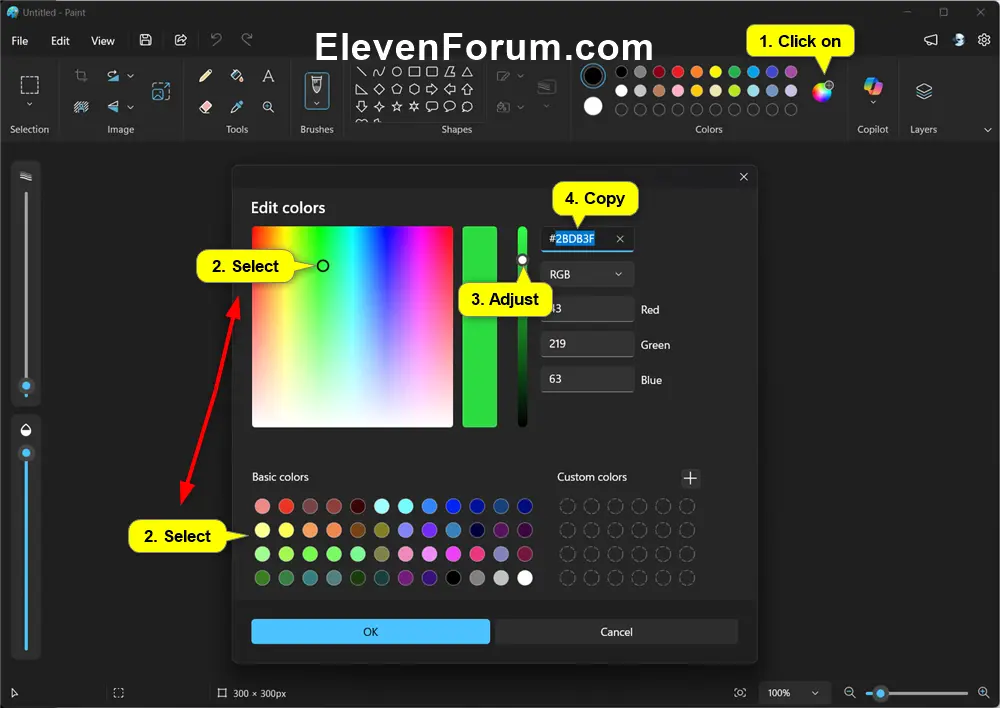
Task: Click the color spectrum selector circle
Action: [x=323, y=266]
